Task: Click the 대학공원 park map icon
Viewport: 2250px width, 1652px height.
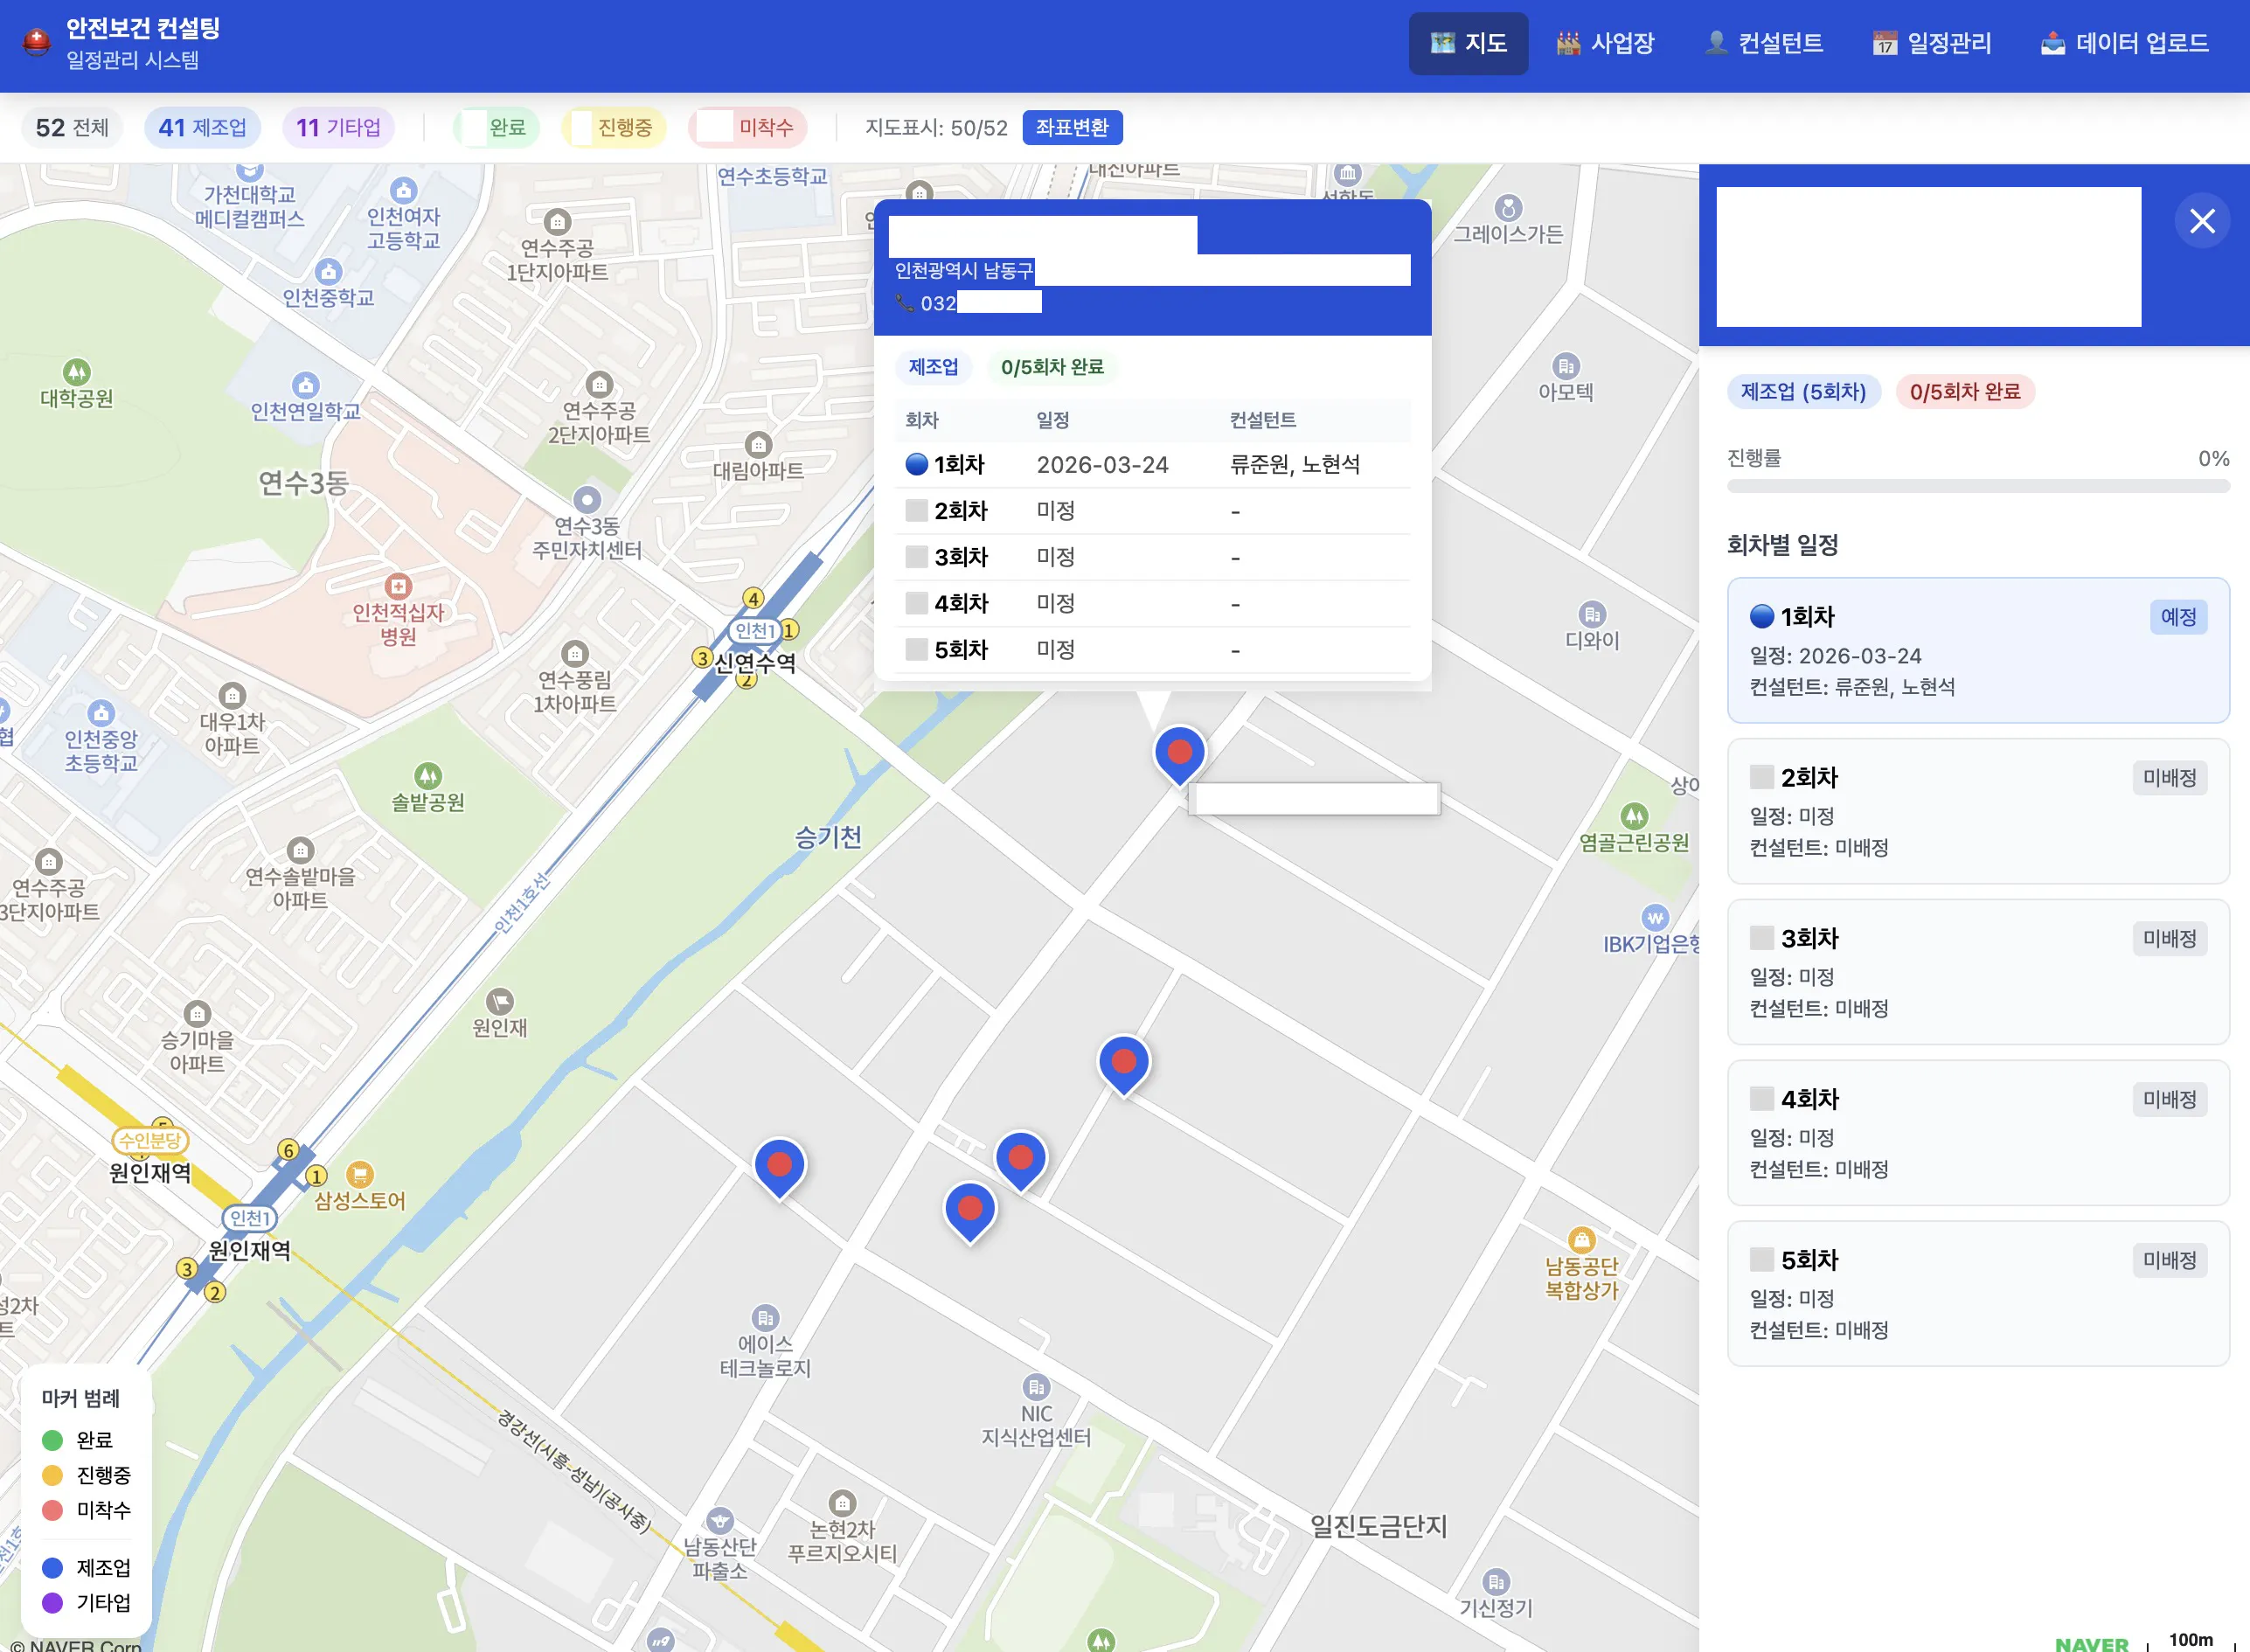Action: coord(77,372)
